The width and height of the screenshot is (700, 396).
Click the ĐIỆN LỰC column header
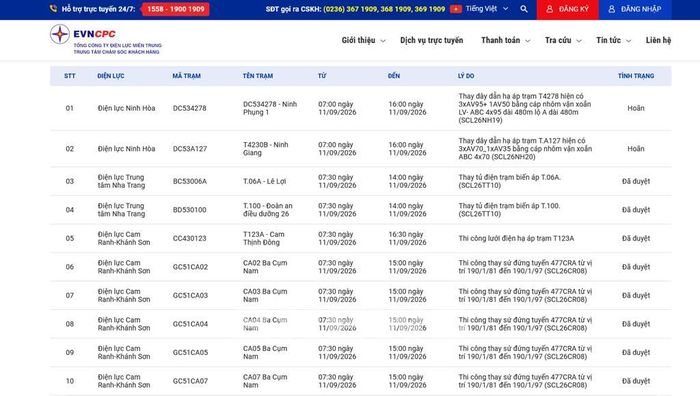(111, 76)
